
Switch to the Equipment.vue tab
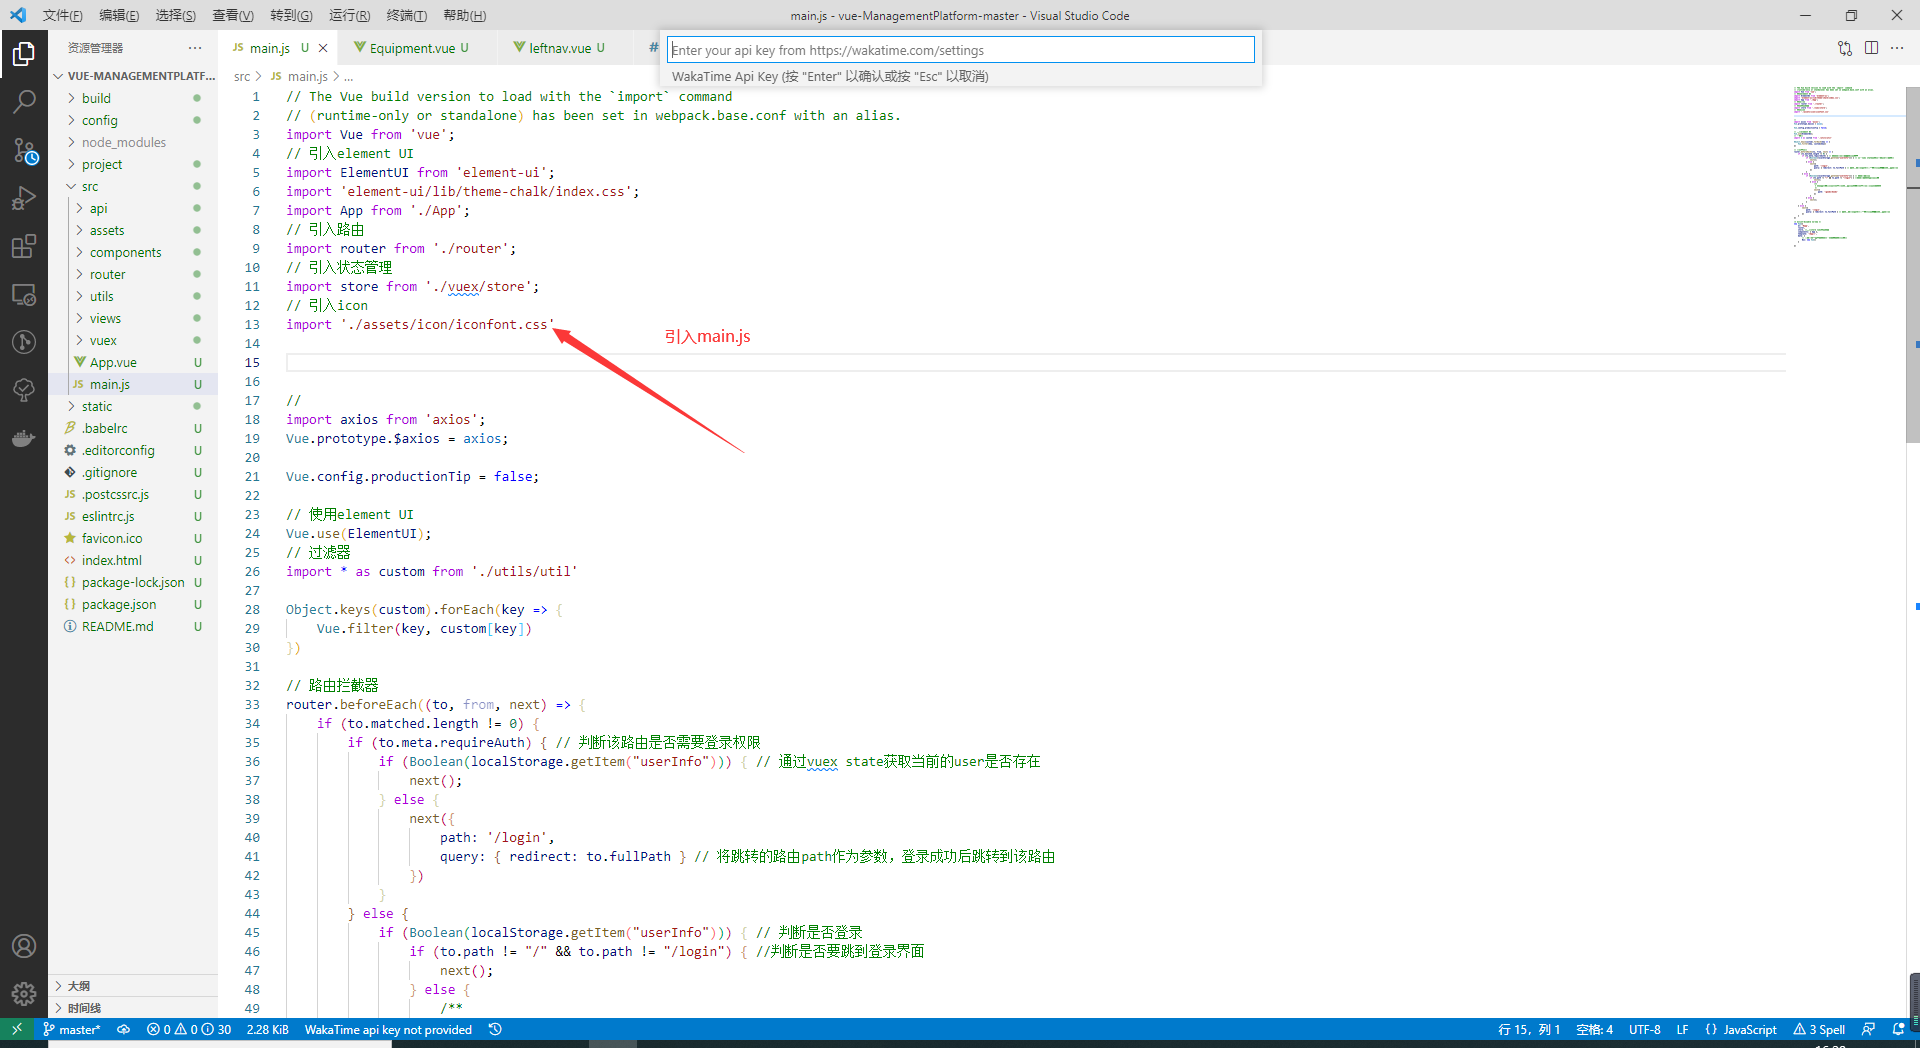point(411,48)
